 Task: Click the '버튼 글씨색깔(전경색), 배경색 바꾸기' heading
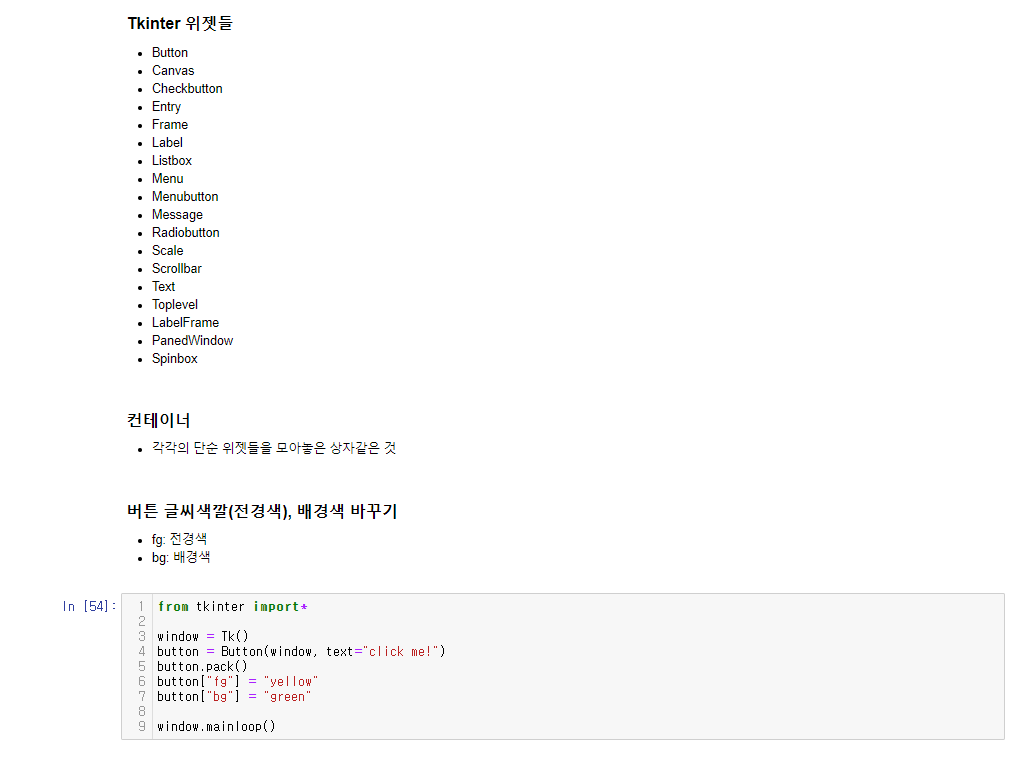click(x=262, y=512)
